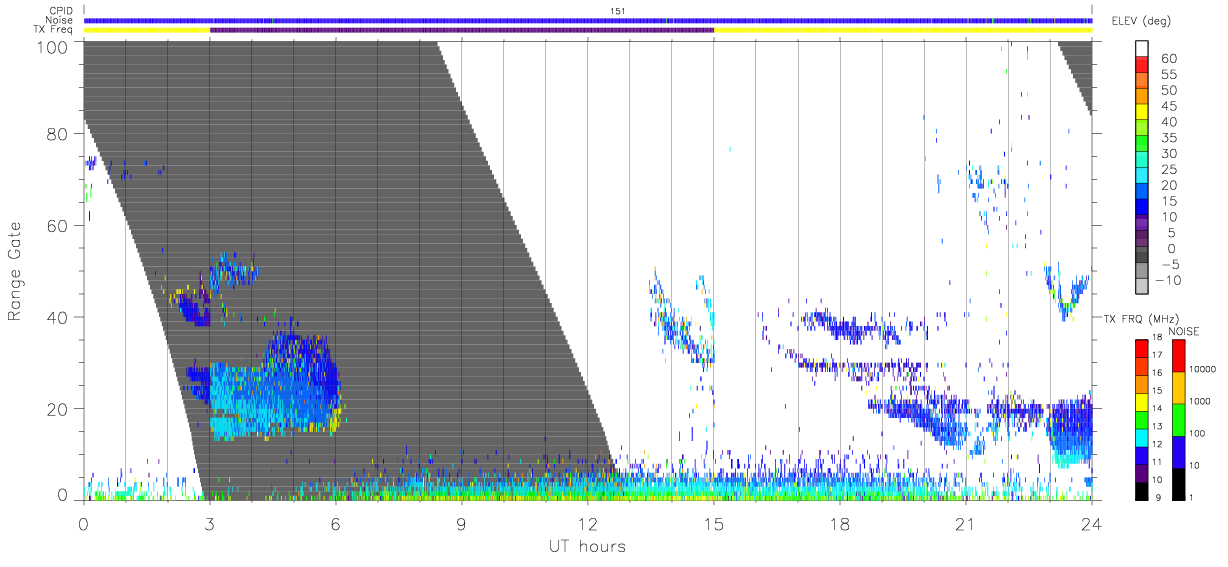Image resolution: width=1228 pixels, height=567 pixels.
Task: Select the green block of NOISE colorbar
Action: click(1180, 420)
